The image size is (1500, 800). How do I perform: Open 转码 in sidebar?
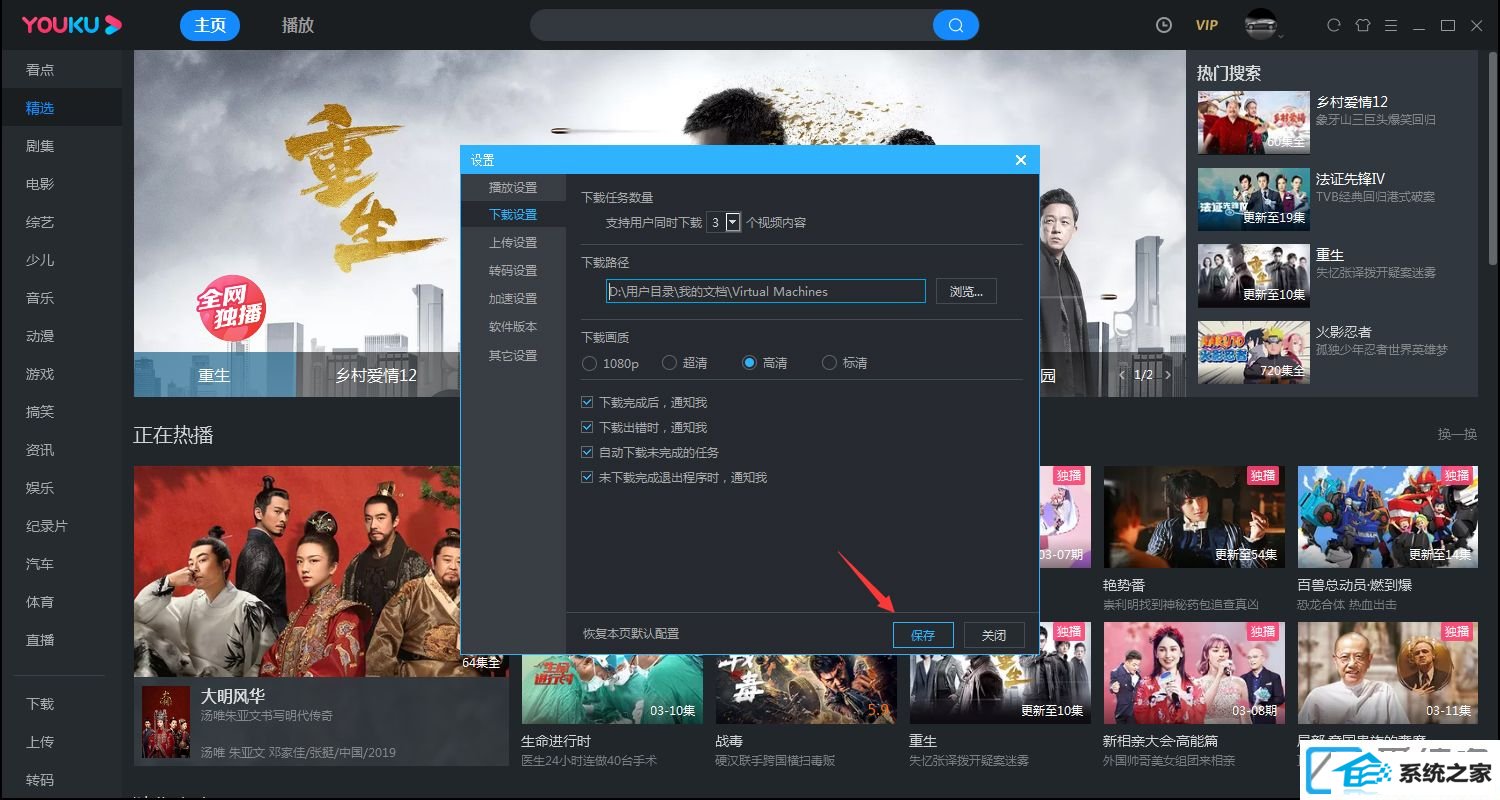tap(40, 780)
